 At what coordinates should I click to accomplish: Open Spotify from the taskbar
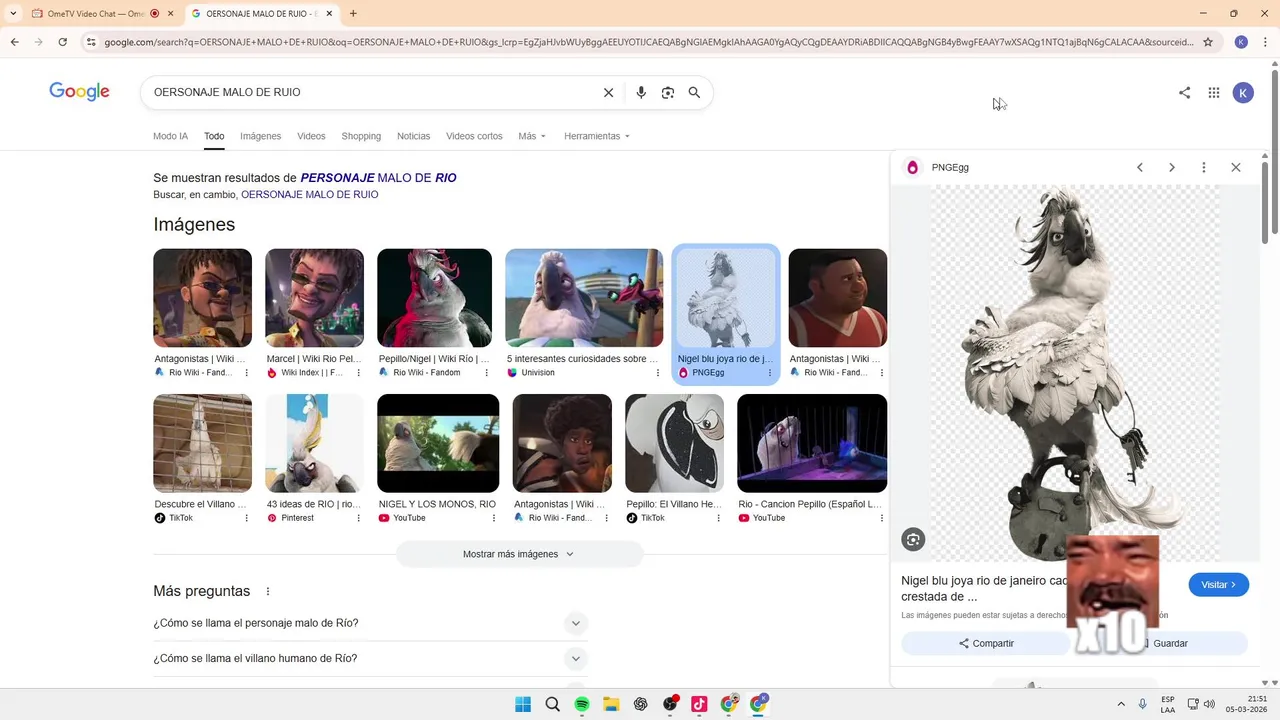[x=582, y=704]
